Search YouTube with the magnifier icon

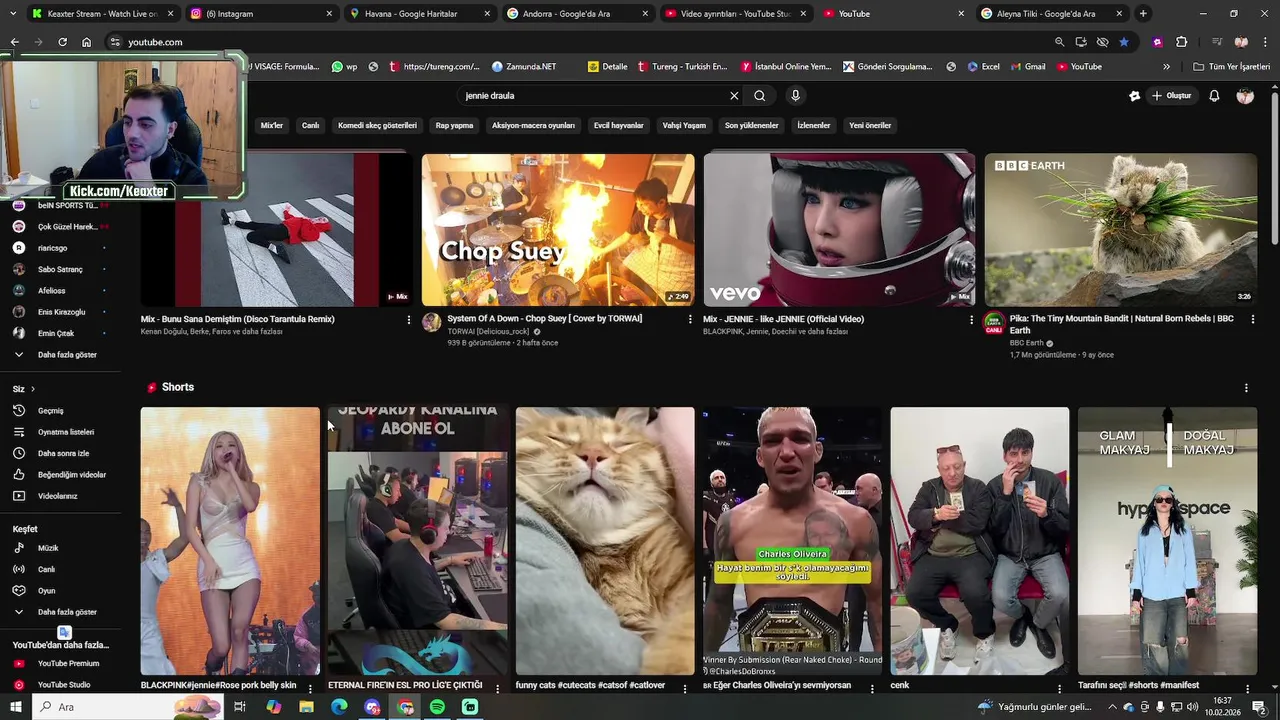(x=760, y=96)
